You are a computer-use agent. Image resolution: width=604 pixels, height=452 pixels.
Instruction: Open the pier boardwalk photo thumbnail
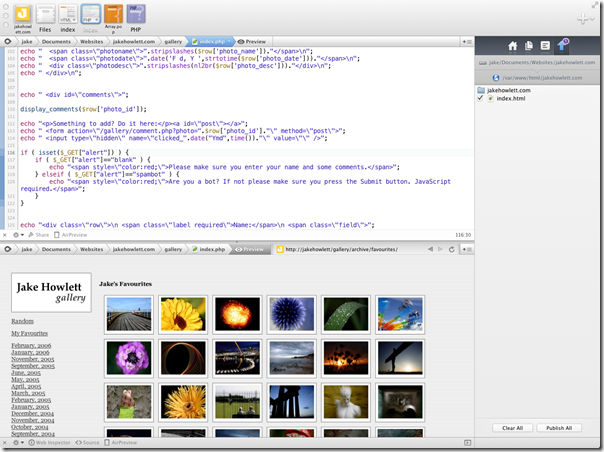[x=129, y=314]
